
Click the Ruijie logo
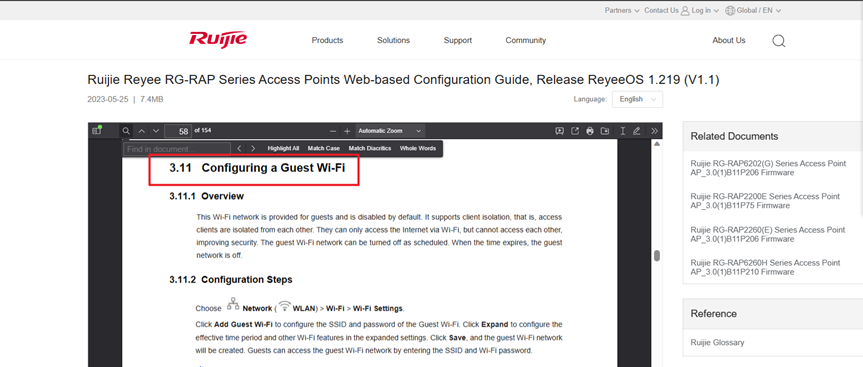click(218, 40)
